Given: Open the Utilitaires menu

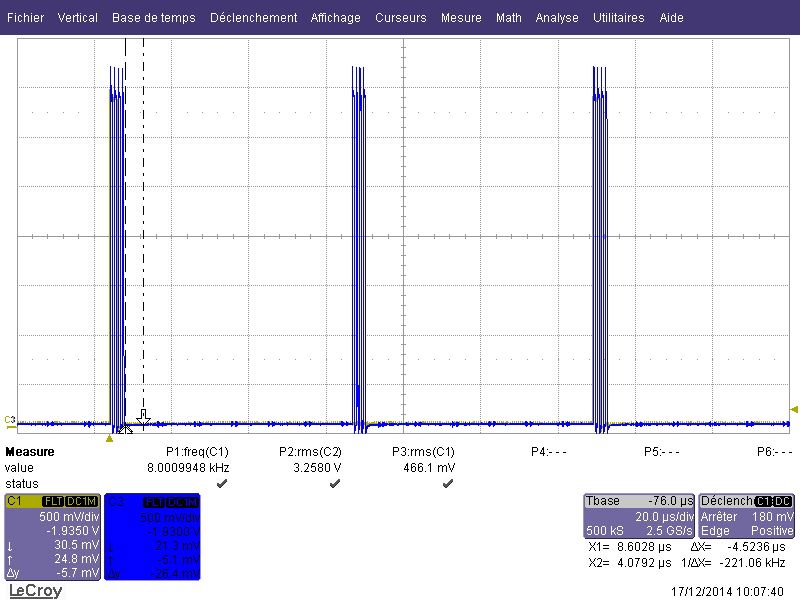Looking at the screenshot, I should pos(618,18).
